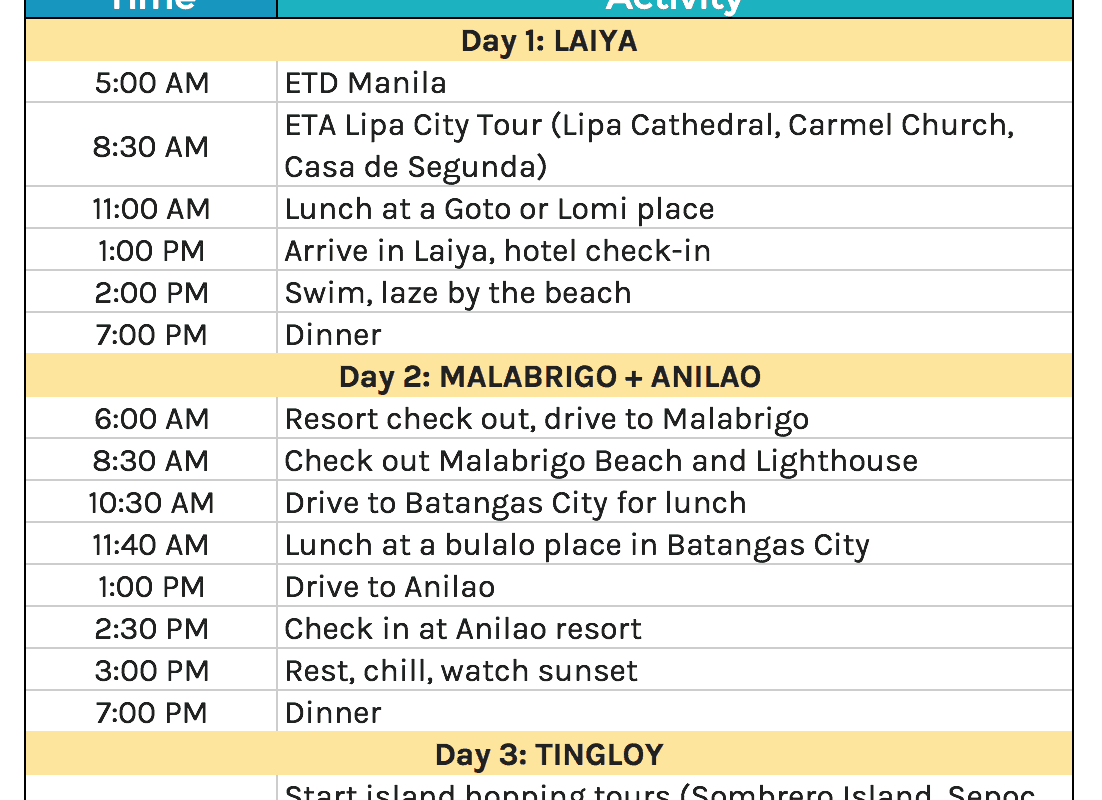1102x800 pixels.
Task: Click the Day 2: MALABRIGO + ANILAO header
Action: [x=549, y=377]
